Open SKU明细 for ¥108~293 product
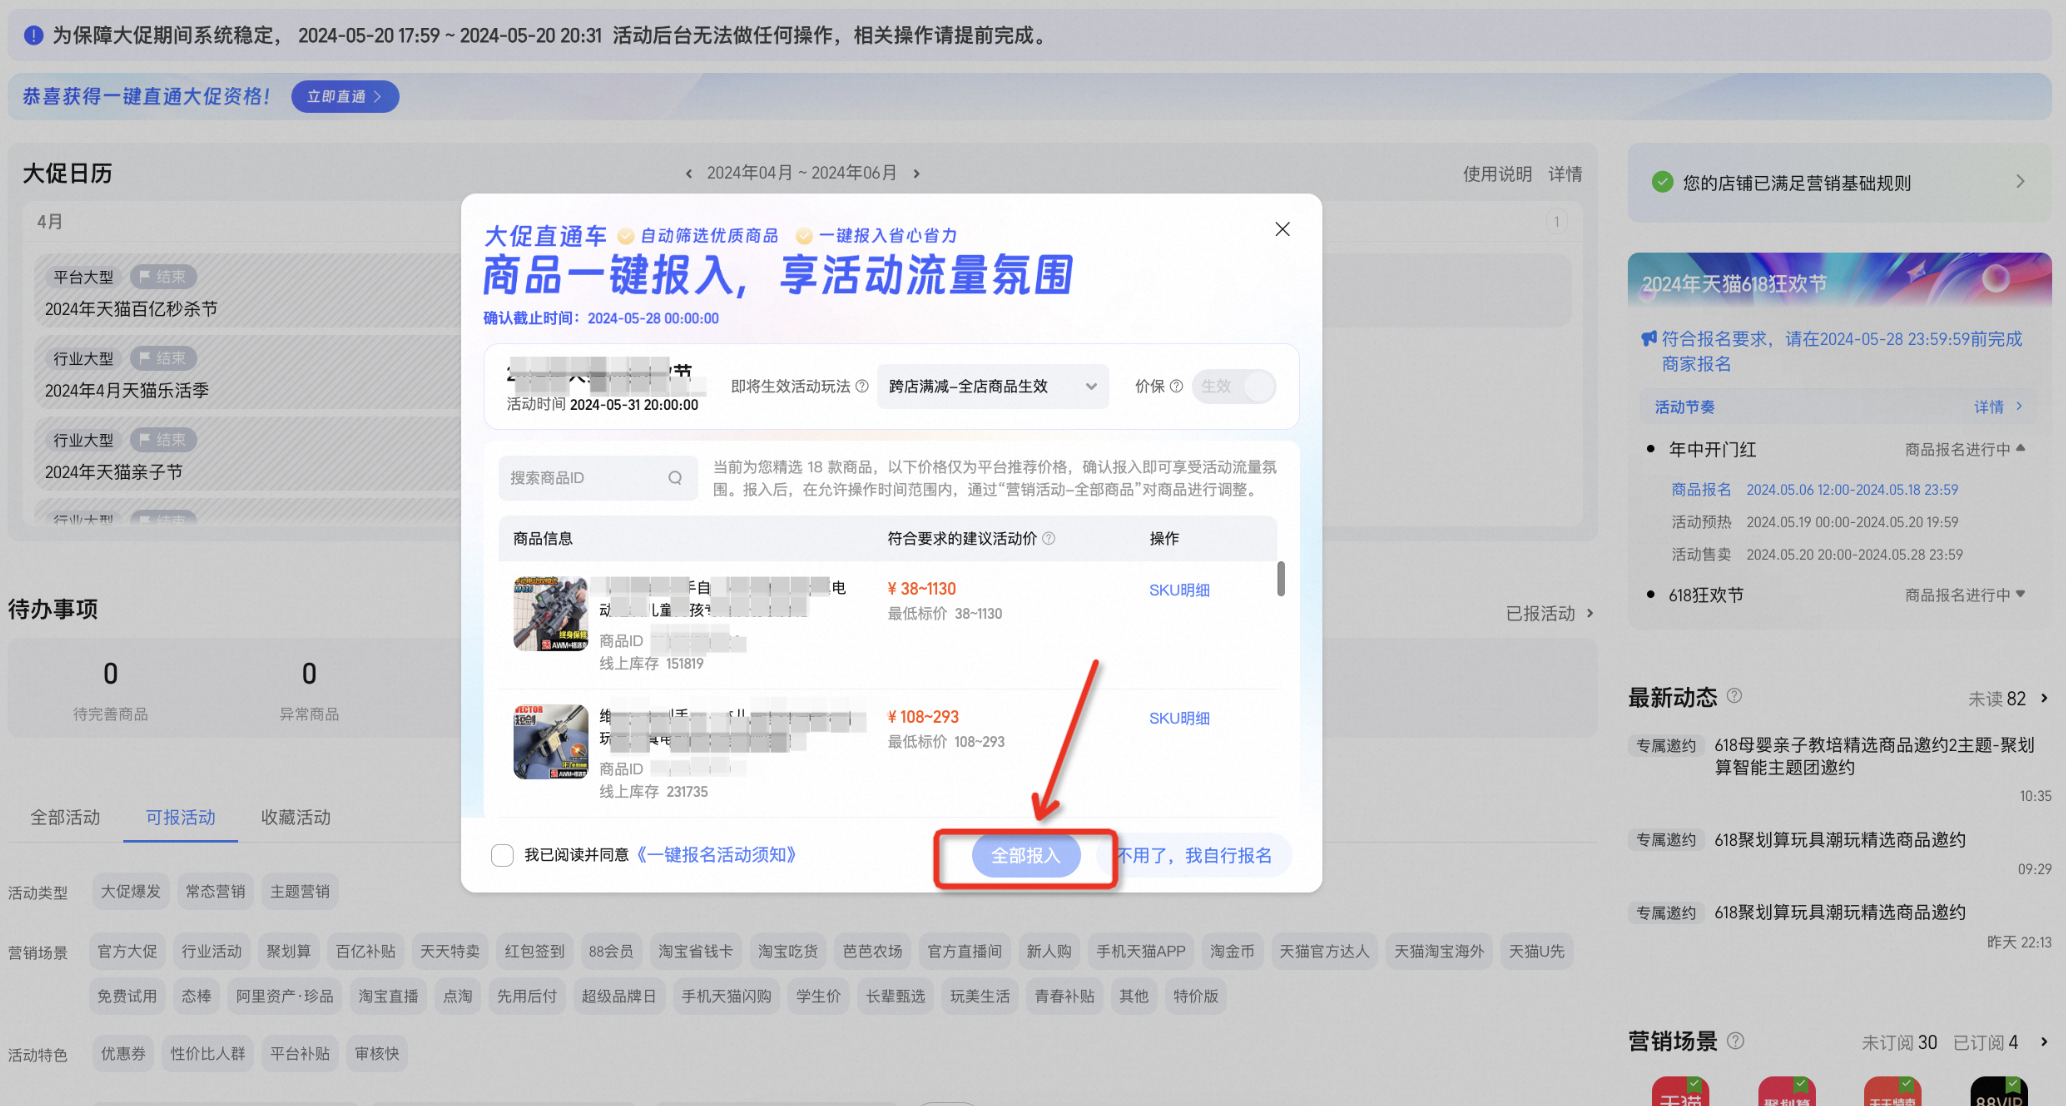The image size is (2066, 1106). pyautogui.click(x=1179, y=718)
